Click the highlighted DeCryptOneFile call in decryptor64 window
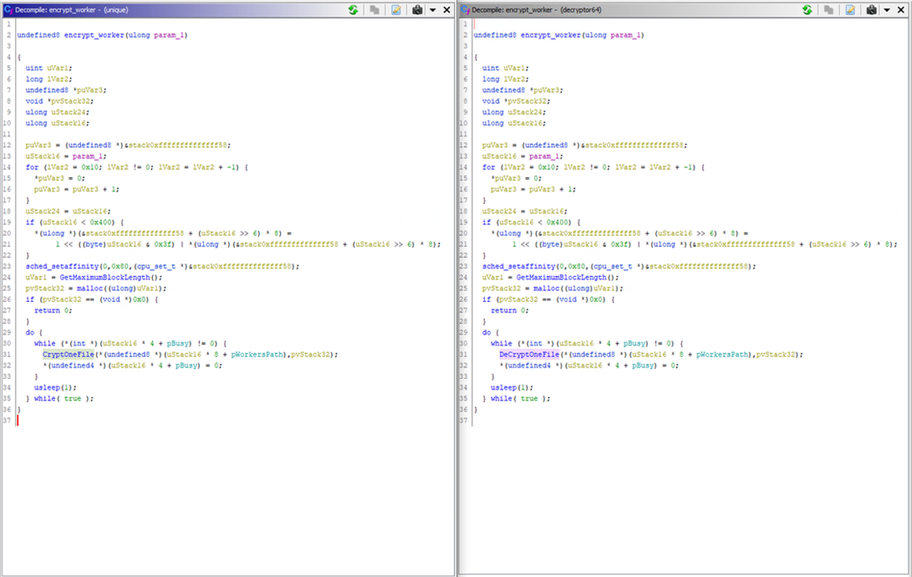Image resolution: width=912 pixels, height=577 pixels. coord(529,354)
